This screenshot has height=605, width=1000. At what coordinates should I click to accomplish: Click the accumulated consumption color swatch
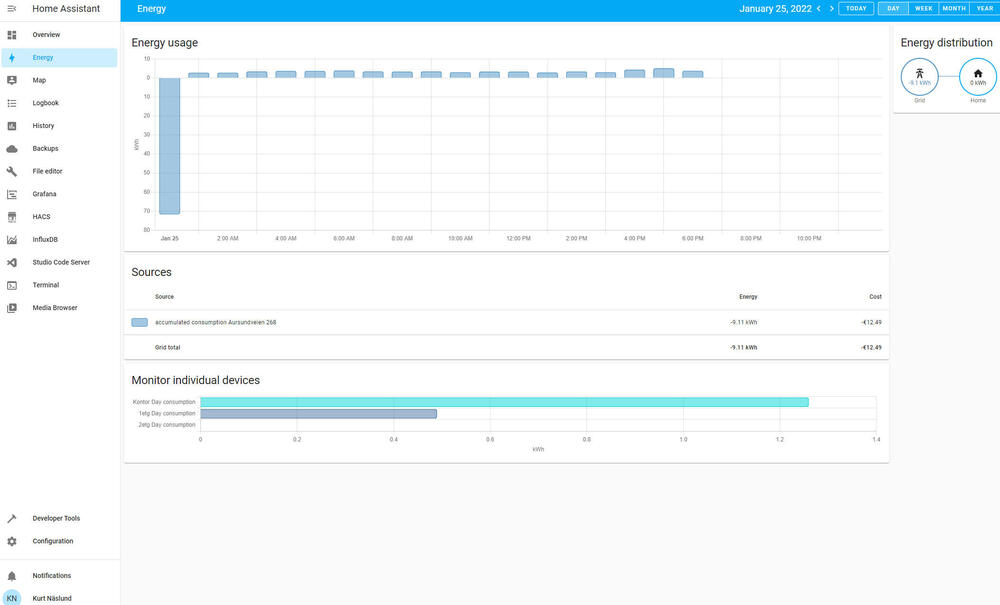(139, 322)
